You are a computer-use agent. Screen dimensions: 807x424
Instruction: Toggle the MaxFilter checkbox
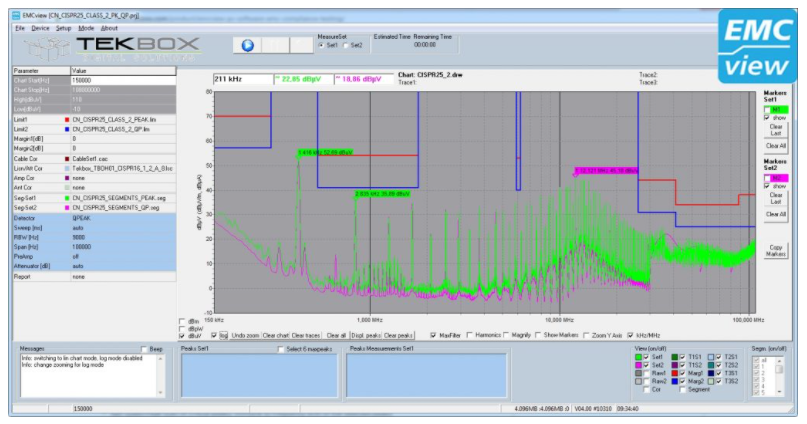click(x=432, y=335)
